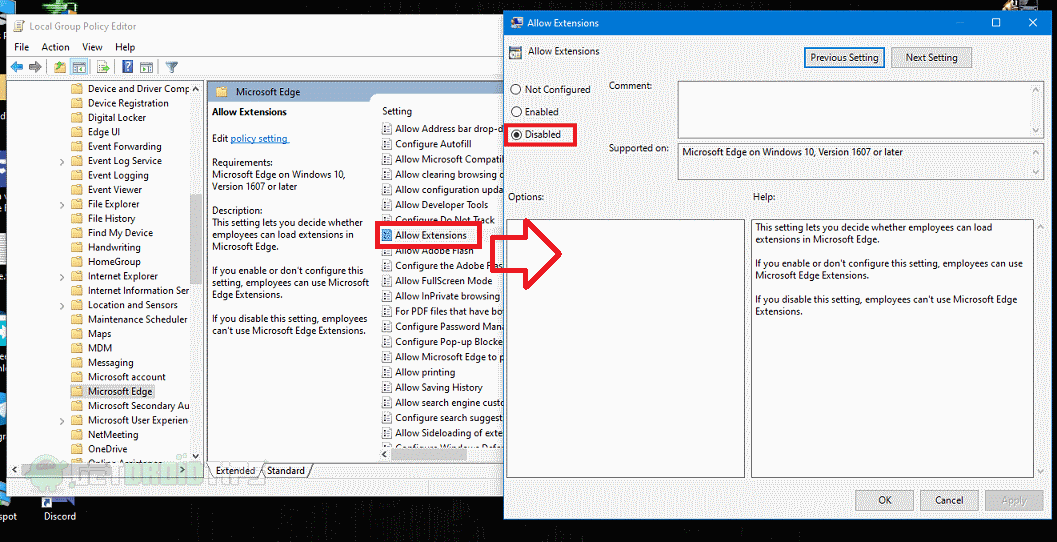Click the Next Setting button

point(931,58)
